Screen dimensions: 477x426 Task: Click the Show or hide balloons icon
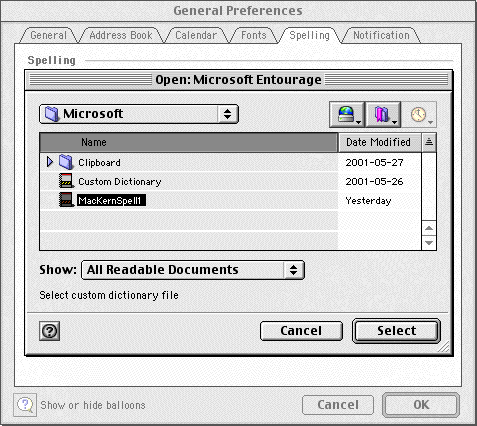pyautogui.click(x=25, y=405)
